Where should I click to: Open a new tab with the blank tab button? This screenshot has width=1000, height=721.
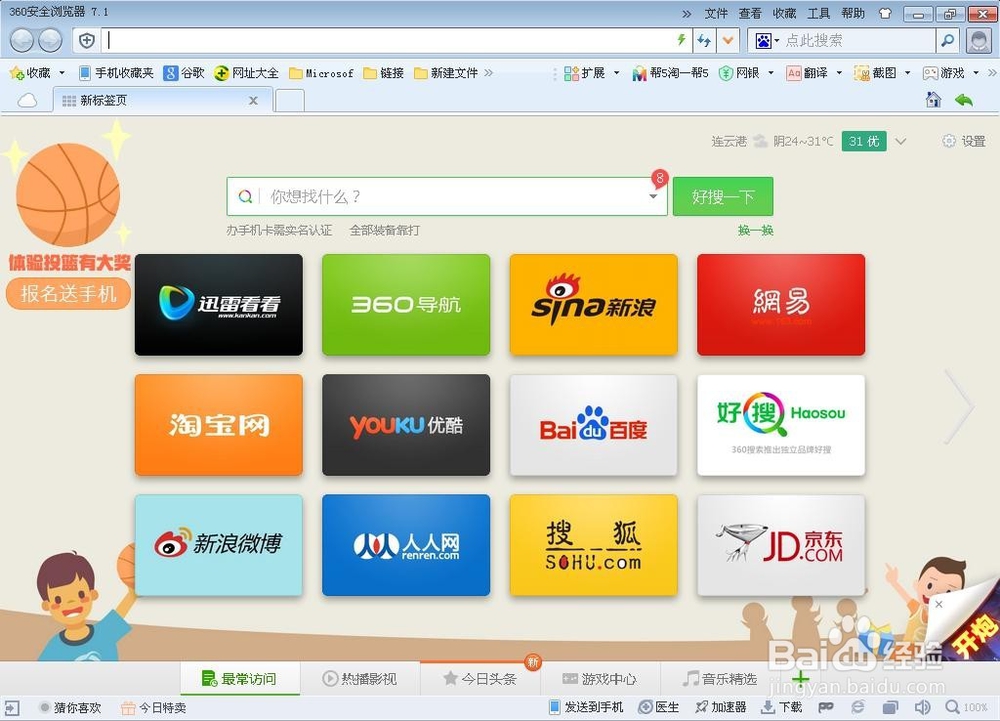click(290, 101)
